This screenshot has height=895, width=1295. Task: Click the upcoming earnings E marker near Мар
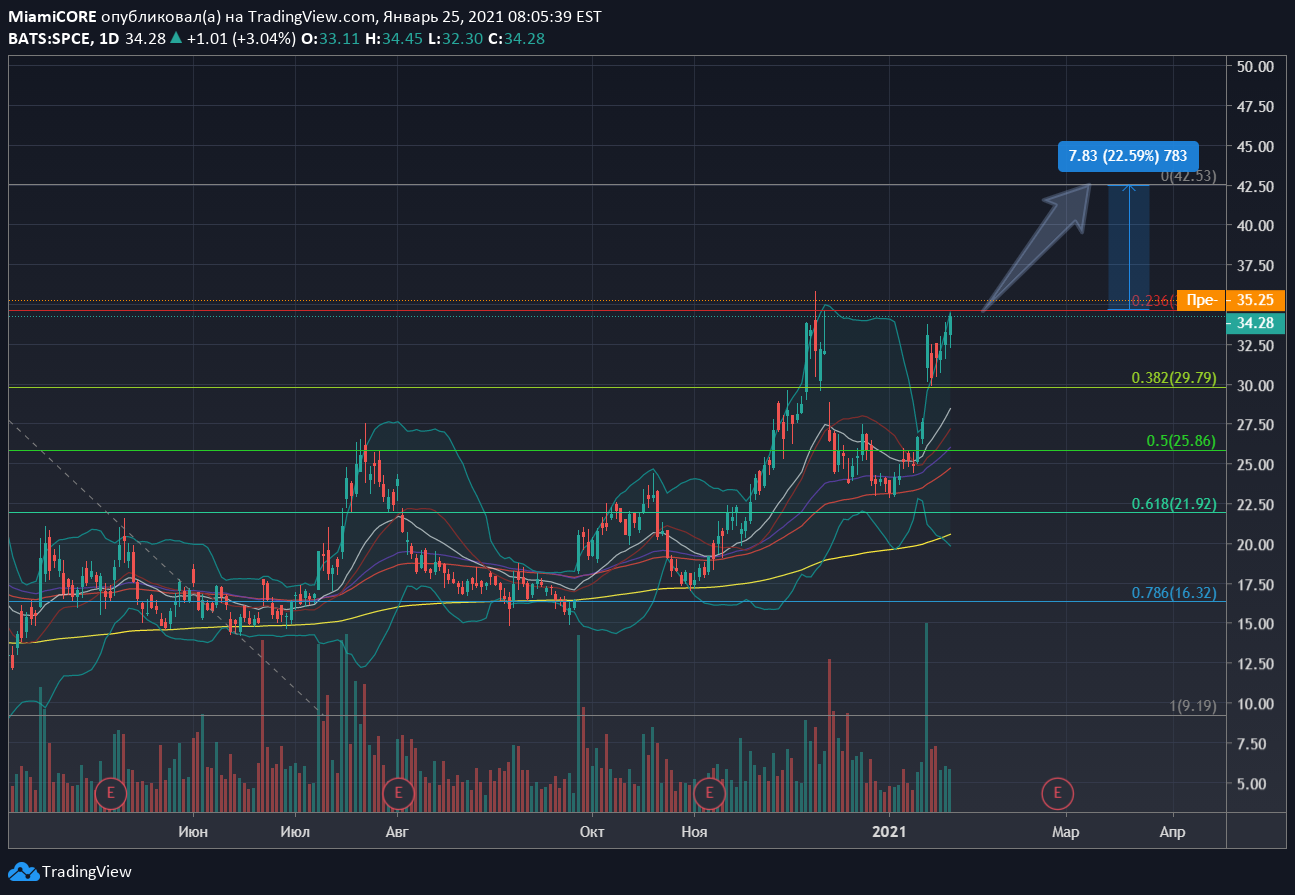tap(1057, 794)
